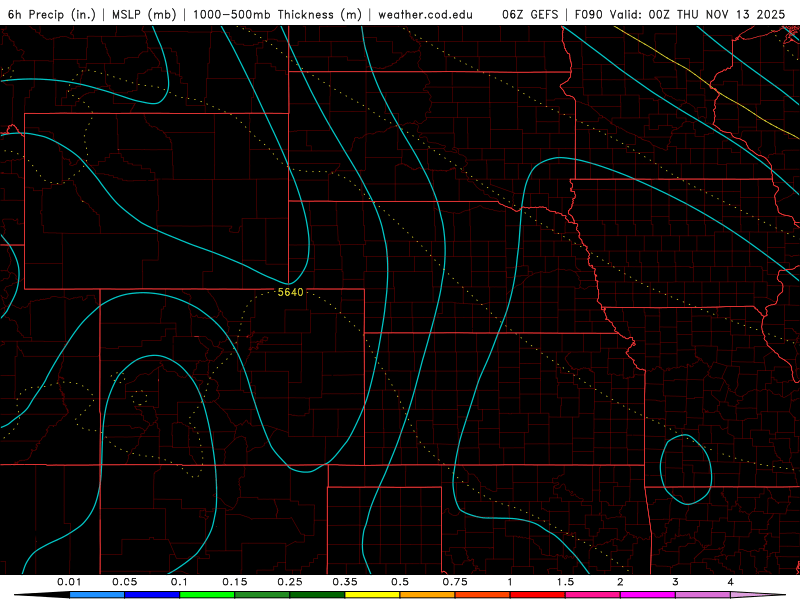Screen dimensions: 800x600
Task: Click the 0.01 legend value
Action: click(x=69, y=582)
